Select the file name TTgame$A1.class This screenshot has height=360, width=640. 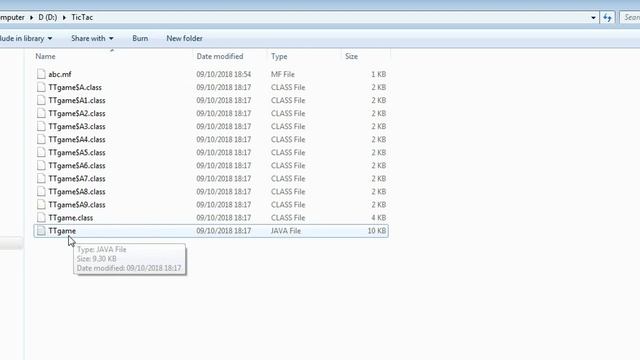coord(77,100)
